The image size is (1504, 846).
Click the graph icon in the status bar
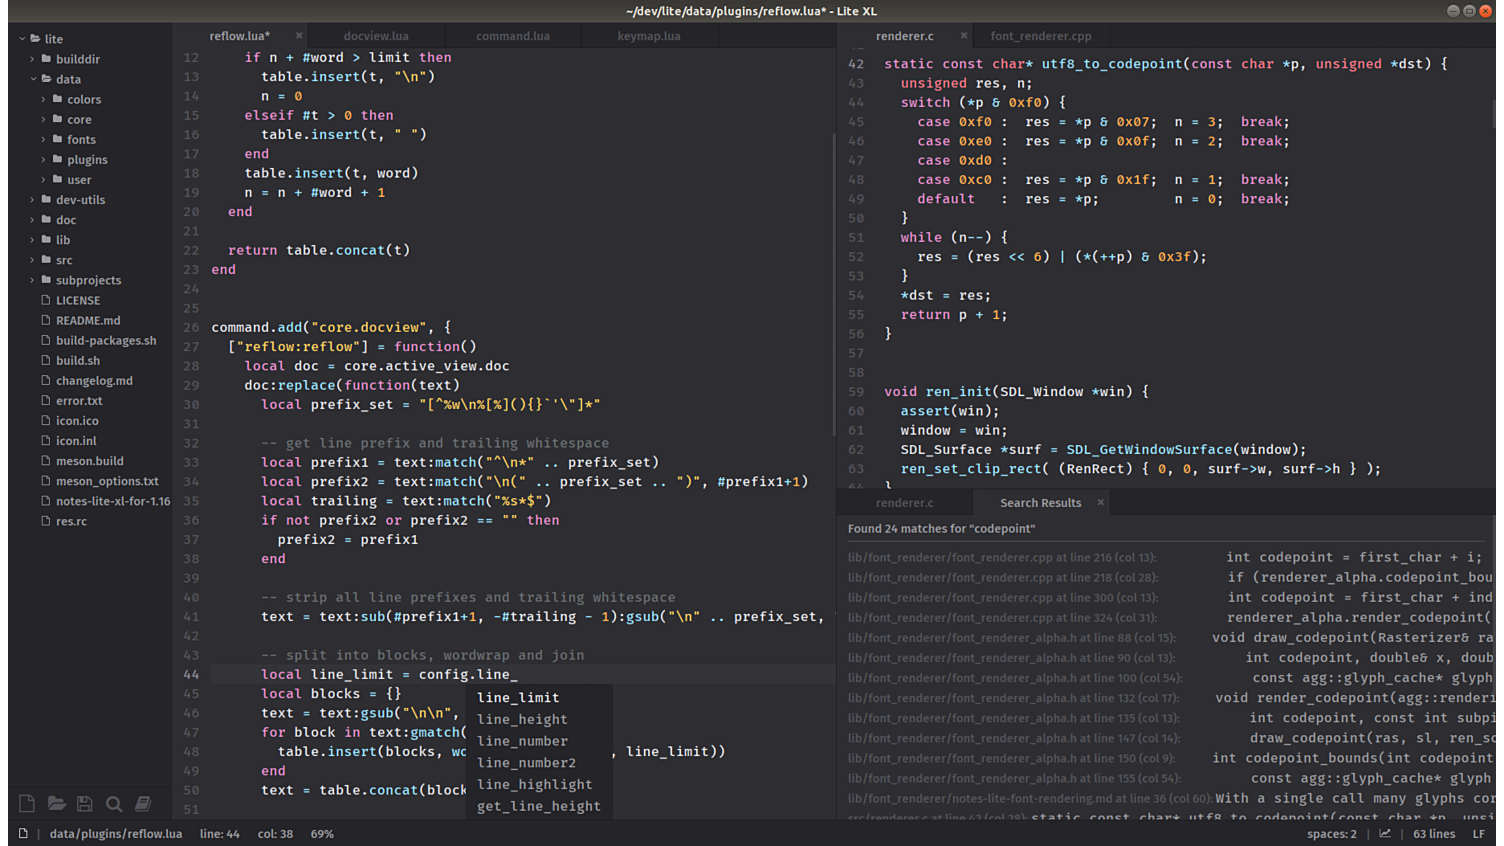tap(1385, 833)
